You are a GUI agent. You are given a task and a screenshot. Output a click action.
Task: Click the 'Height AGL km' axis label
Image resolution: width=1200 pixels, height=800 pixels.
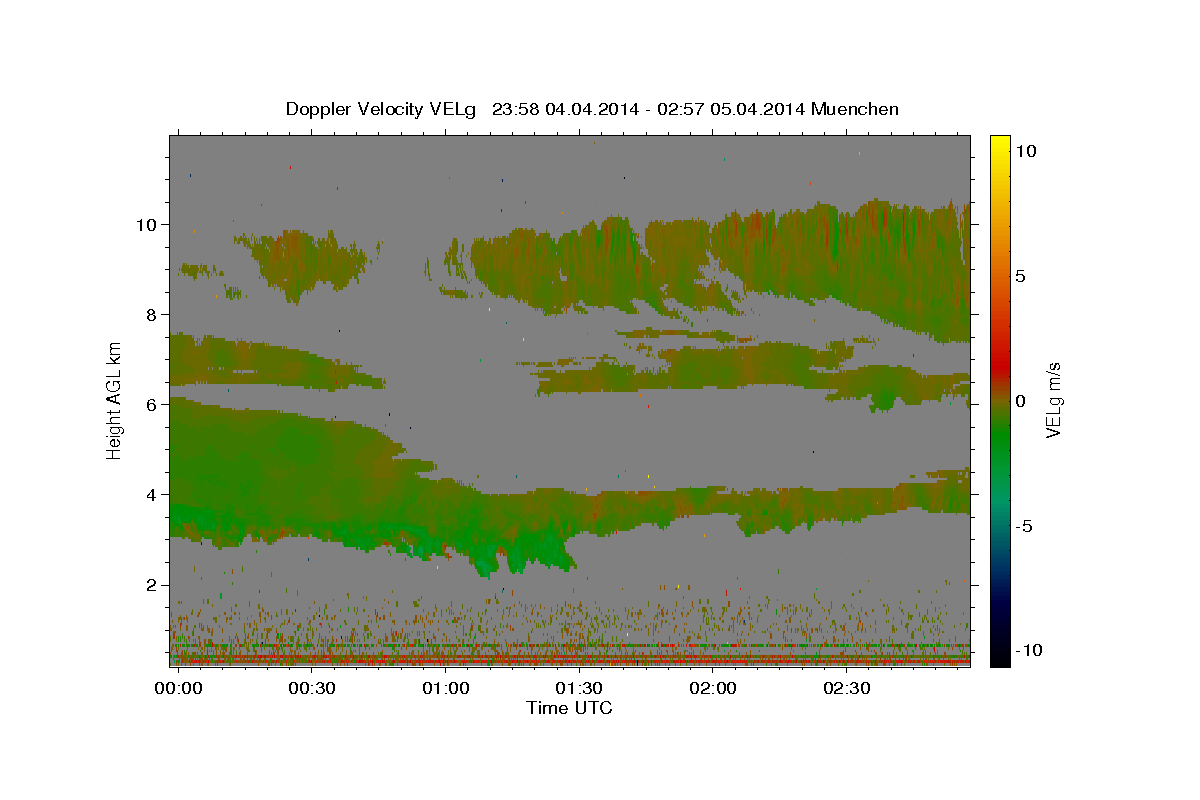coord(114,400)
